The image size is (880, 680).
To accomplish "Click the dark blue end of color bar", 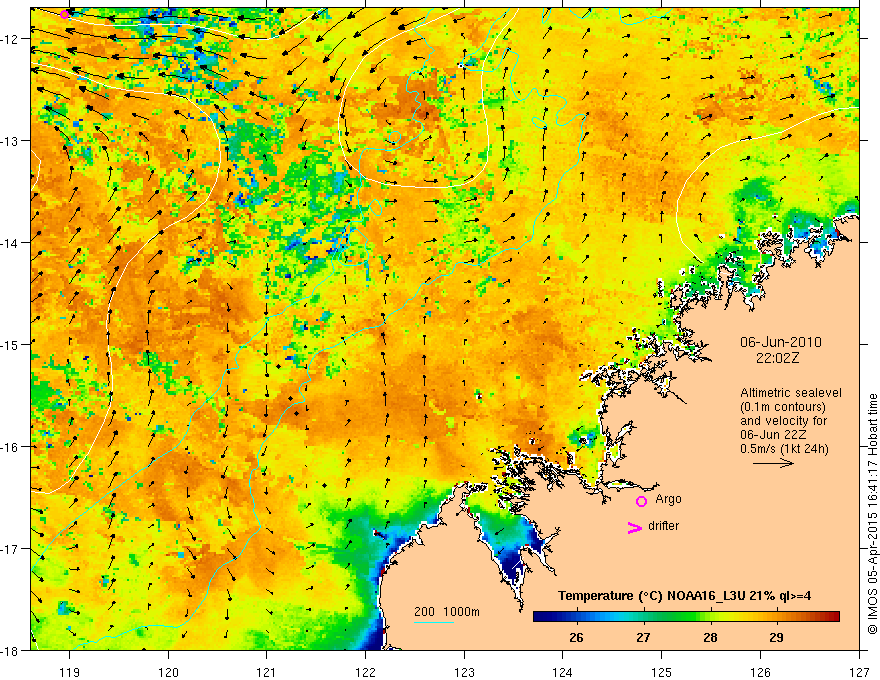I will [x=539, y=616].
